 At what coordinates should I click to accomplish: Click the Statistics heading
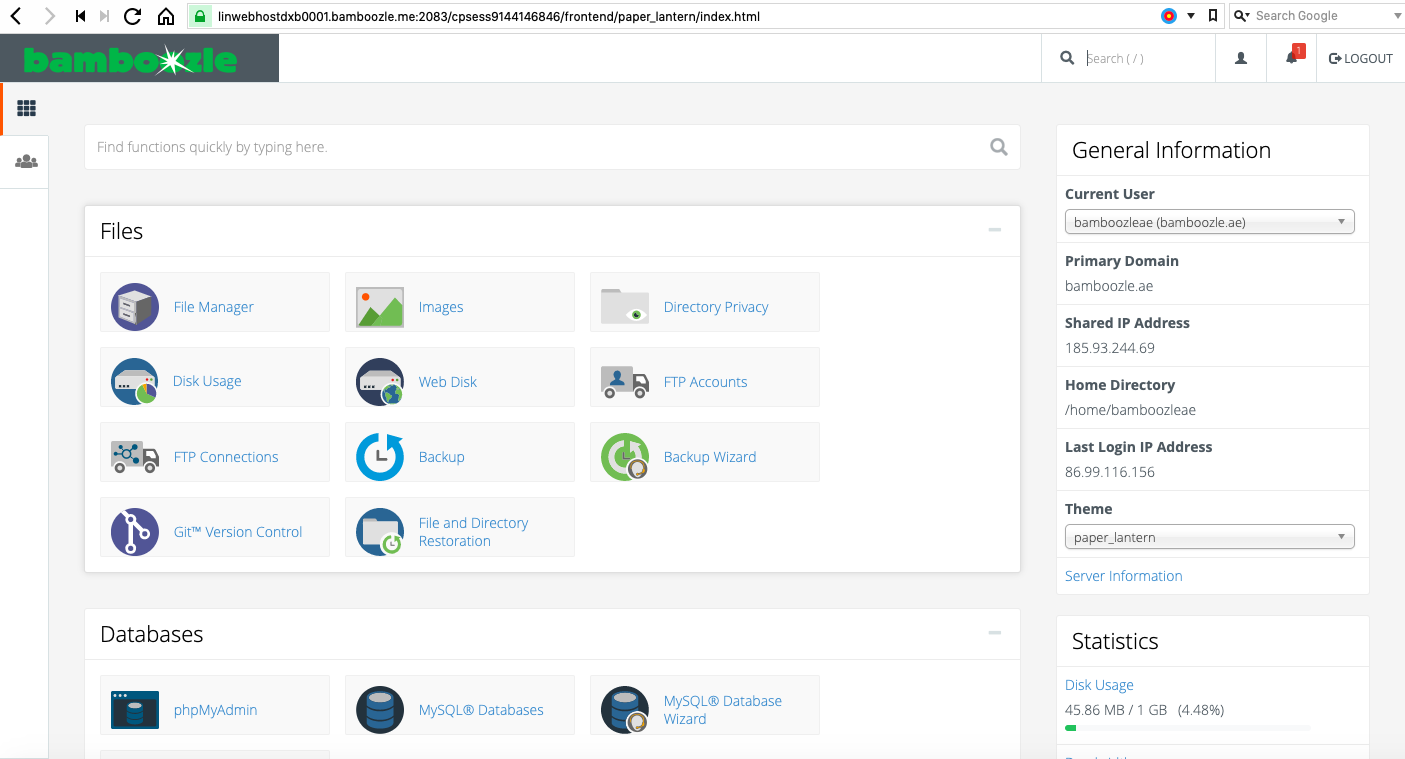pos(1115,641)
